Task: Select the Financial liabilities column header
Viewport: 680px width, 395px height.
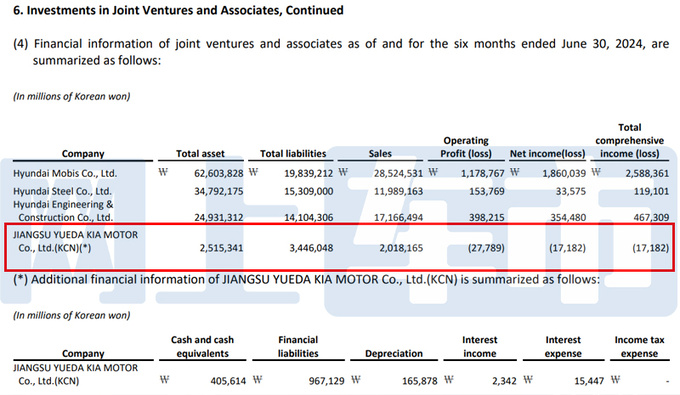Action: click(x=298, y=346)
